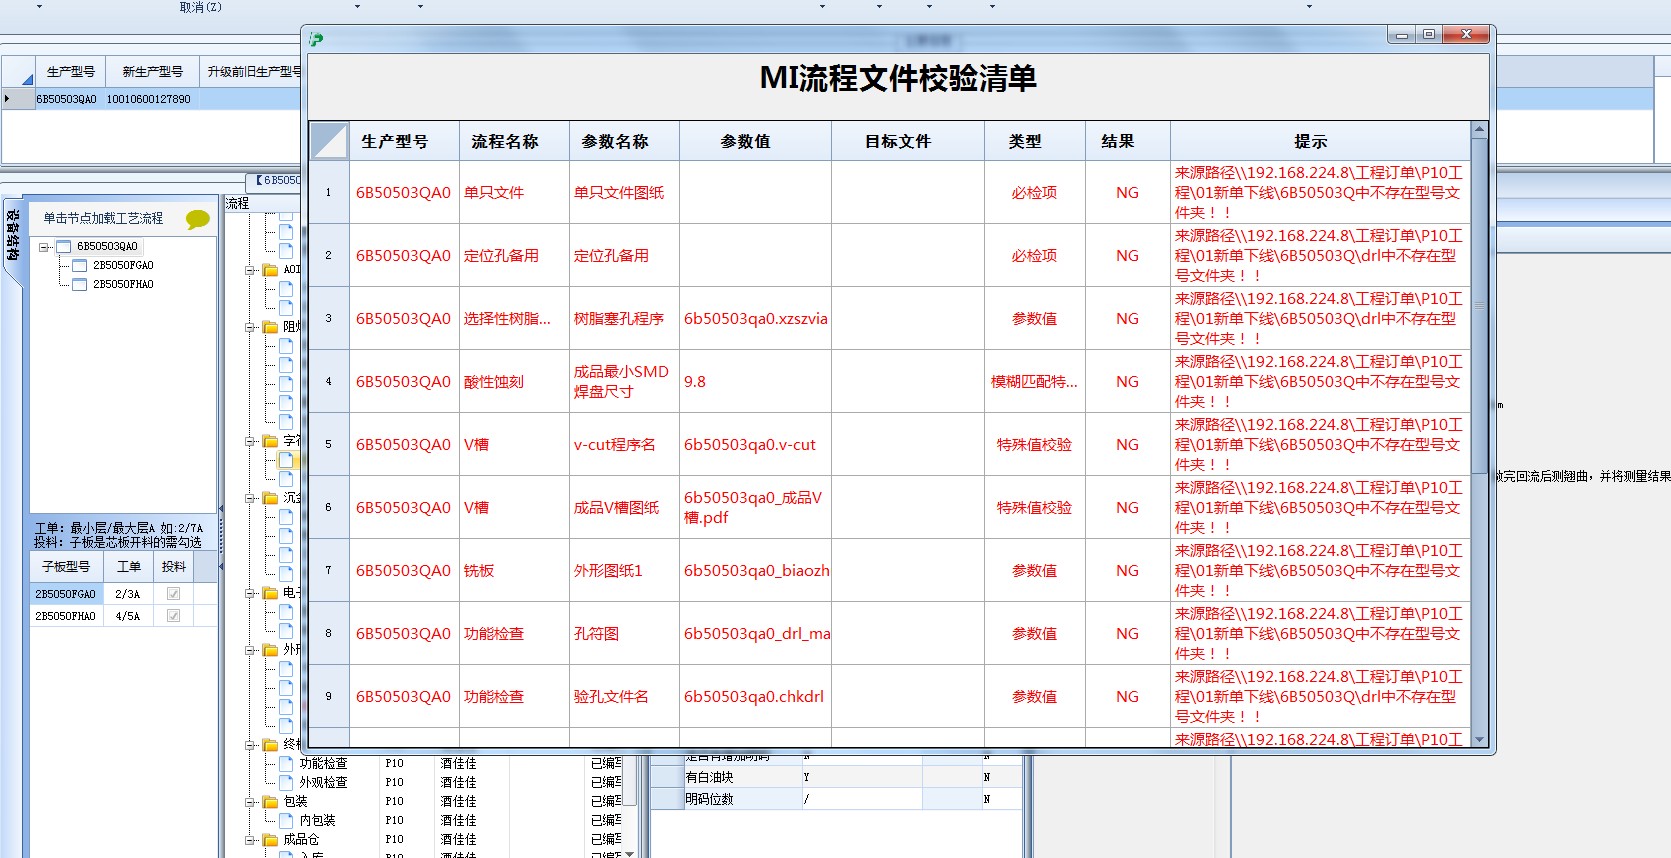This screenshot has width=1671, height=858.
Task: Sort checklist by 结果 column header
Action: pyautogui.click(x=1127, y=141)
